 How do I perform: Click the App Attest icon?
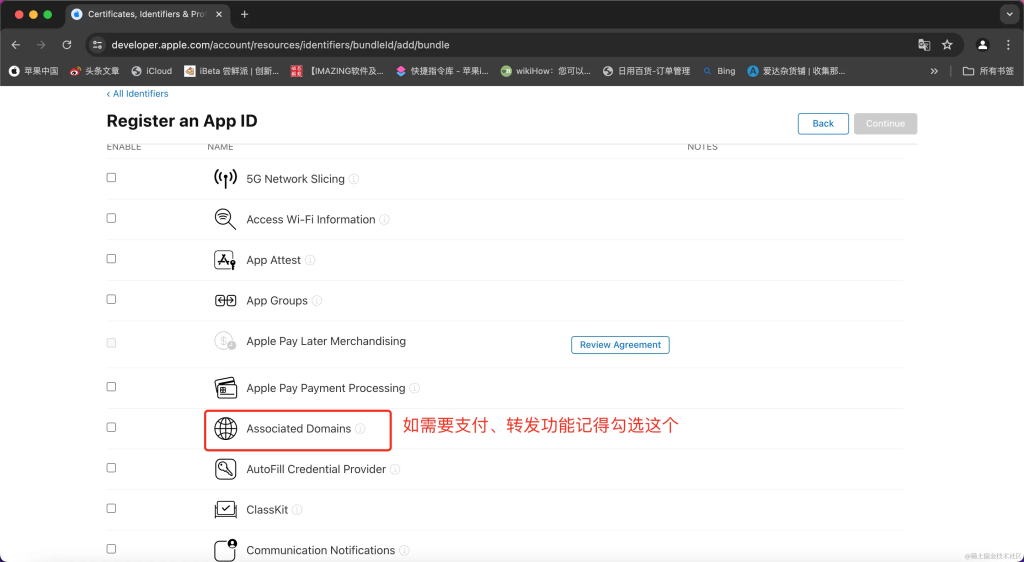tap(225, 260)
